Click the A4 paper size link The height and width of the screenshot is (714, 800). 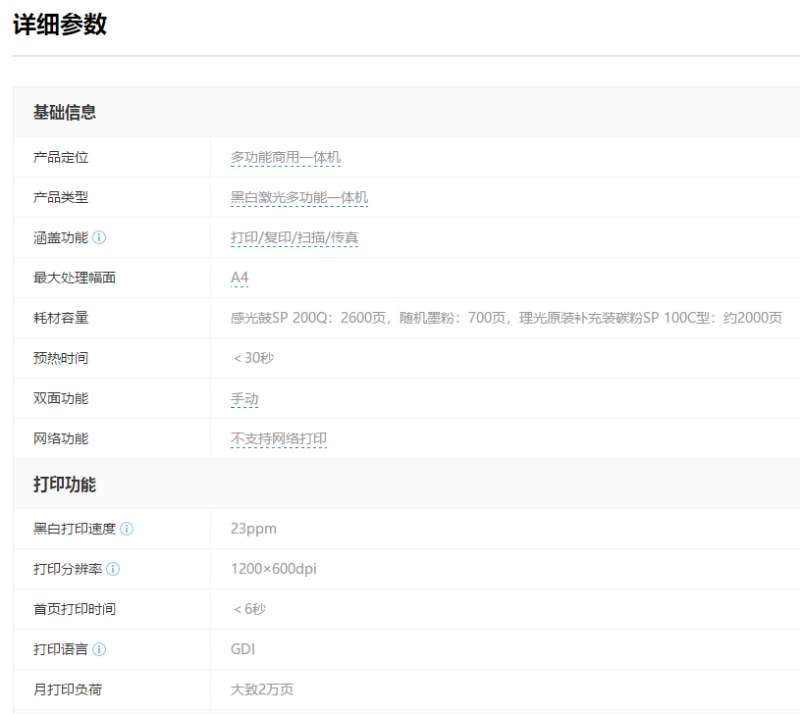tap(240, 278)
